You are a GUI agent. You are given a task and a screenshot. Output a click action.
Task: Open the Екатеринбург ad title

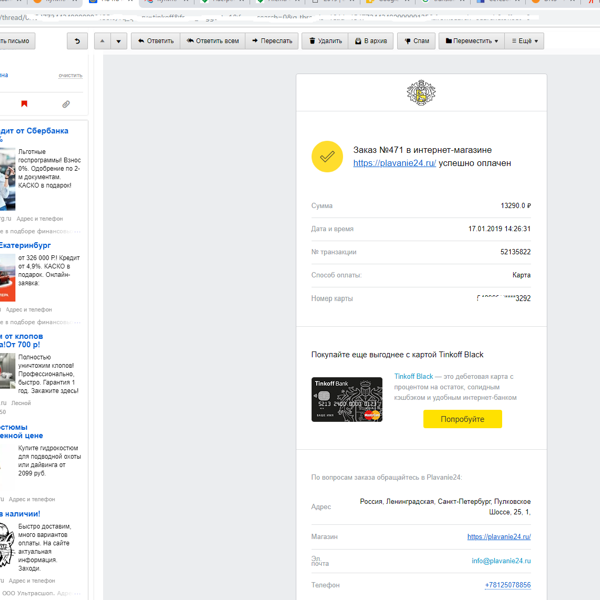(x=25, y=245)
